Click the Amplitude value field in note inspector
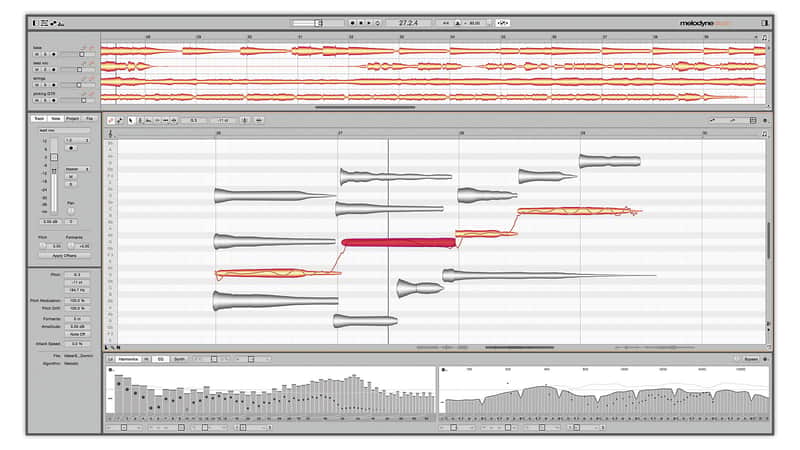Viewport: 800px width, 450px height. coord(77,326)
